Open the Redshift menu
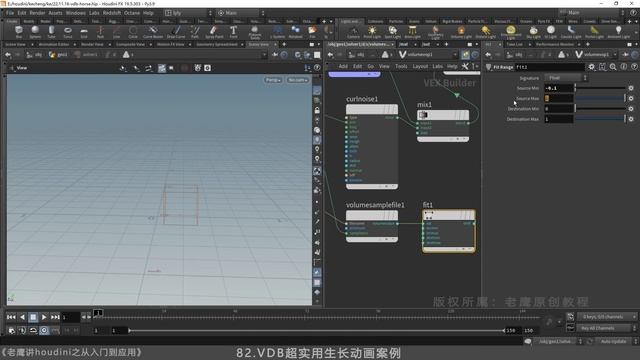The width and height of the screenshot is (640, 360). coord(112,13)
